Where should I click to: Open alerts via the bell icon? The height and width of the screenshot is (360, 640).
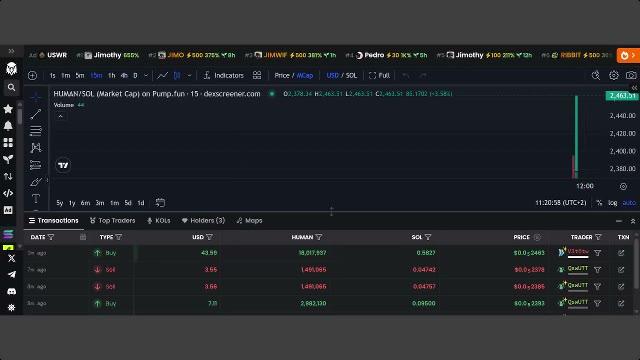tap(8, 126)
